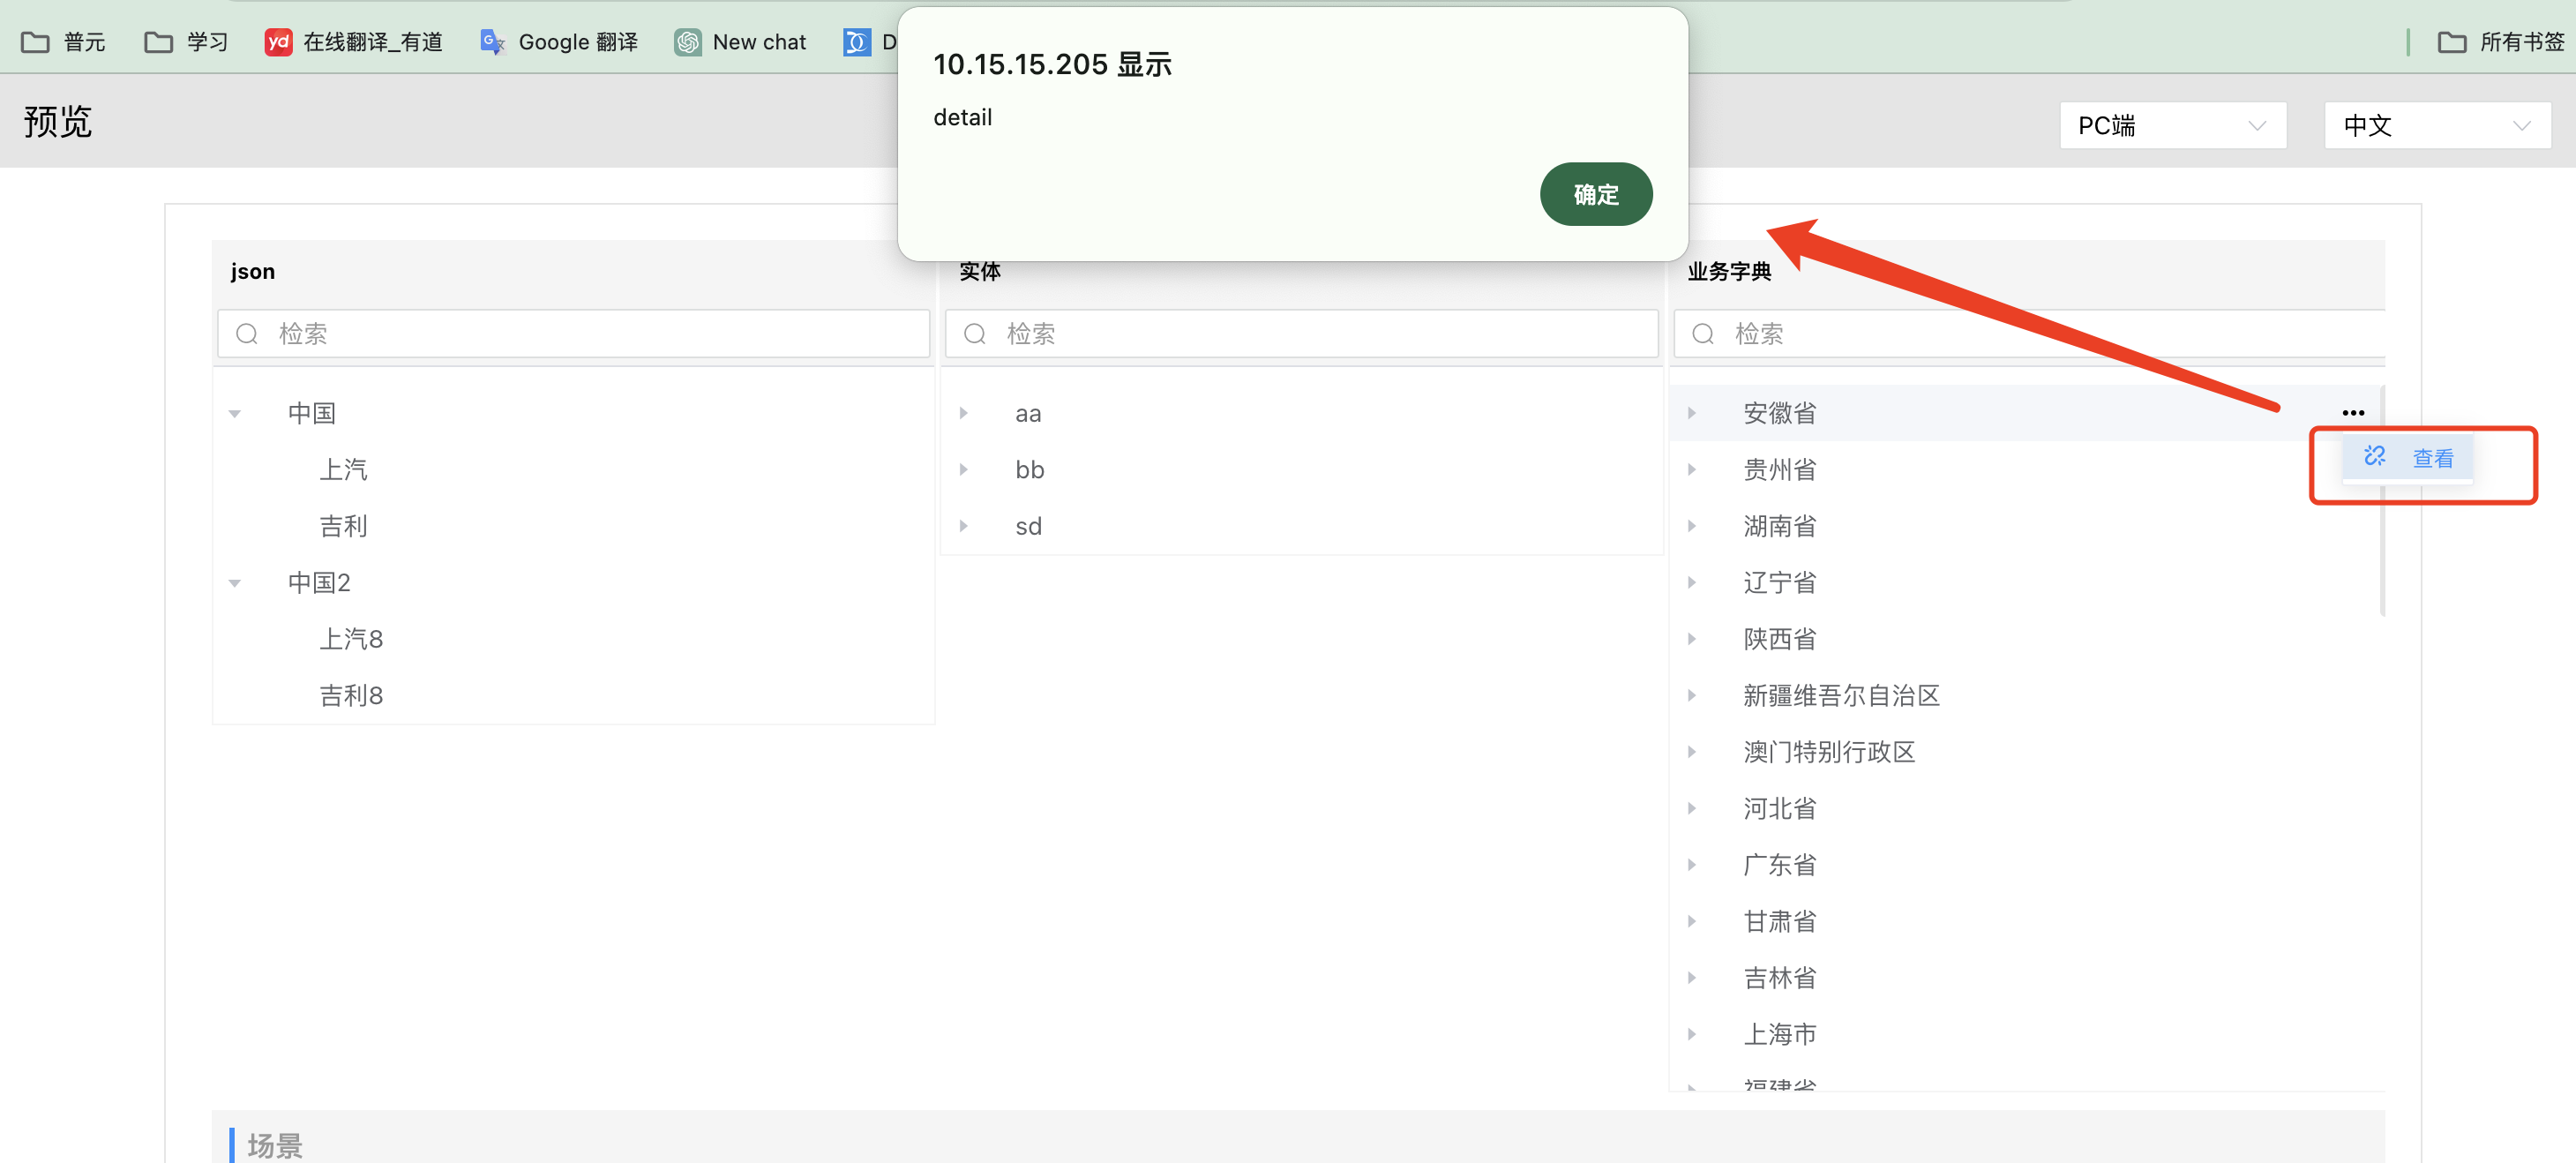Select 查看 from the popup menu
The height and width of the screenshot is (1163, 2576).
(x=2431, y=458)
